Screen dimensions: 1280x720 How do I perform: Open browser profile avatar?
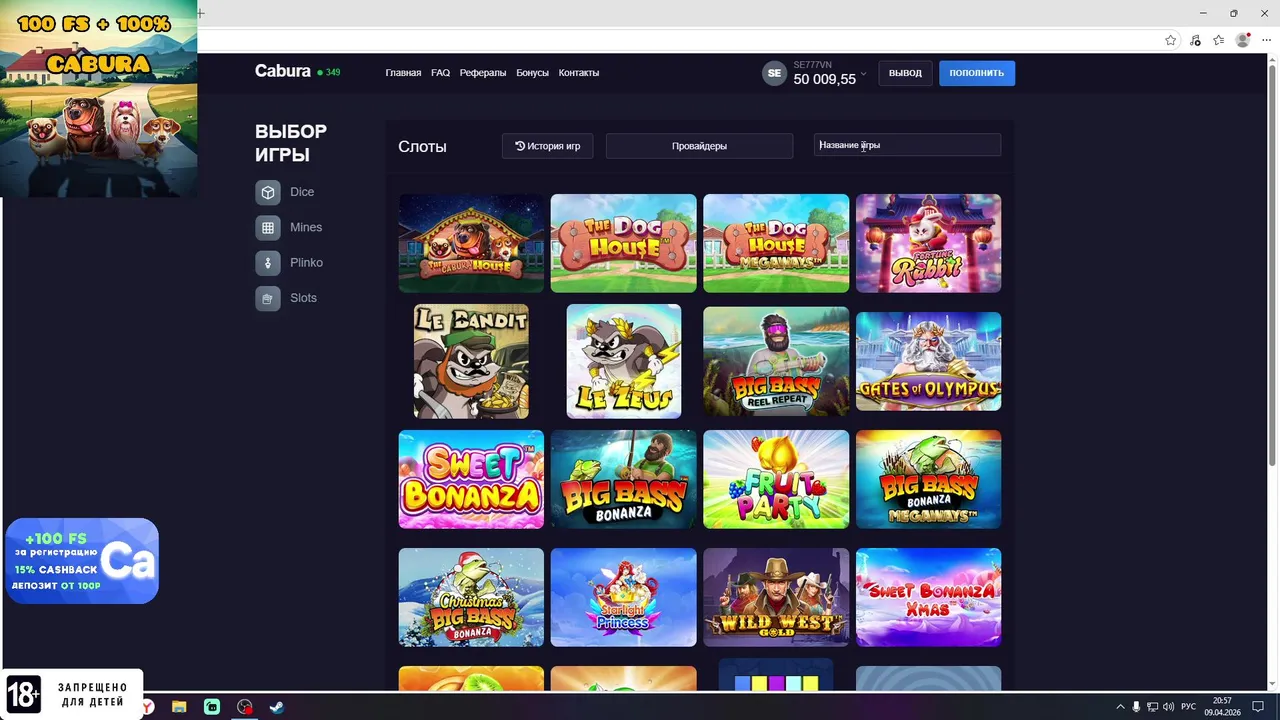[x=1243, y=40]
